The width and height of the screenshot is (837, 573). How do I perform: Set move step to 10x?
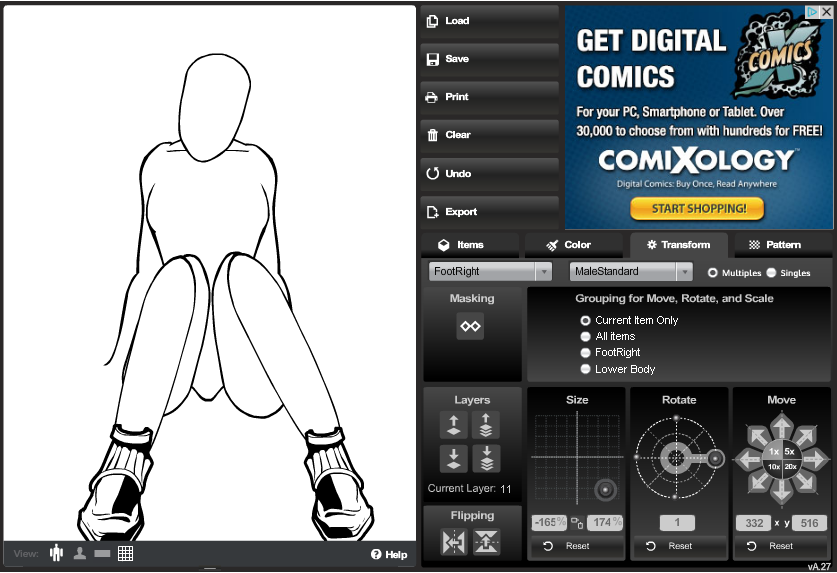click(774, 467)
